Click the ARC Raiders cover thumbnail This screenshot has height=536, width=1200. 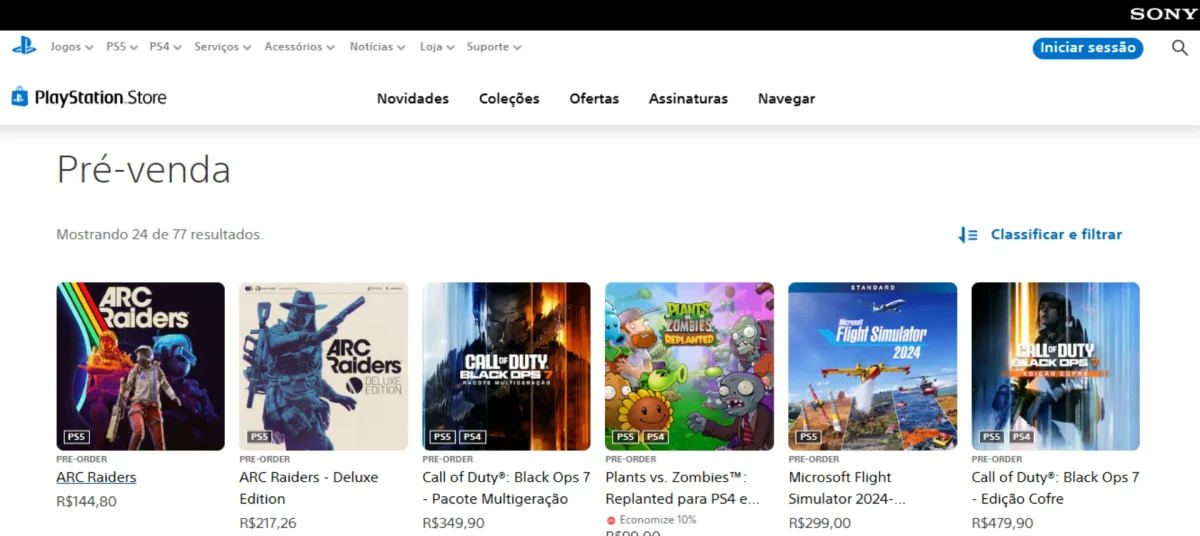click(140, 366)
